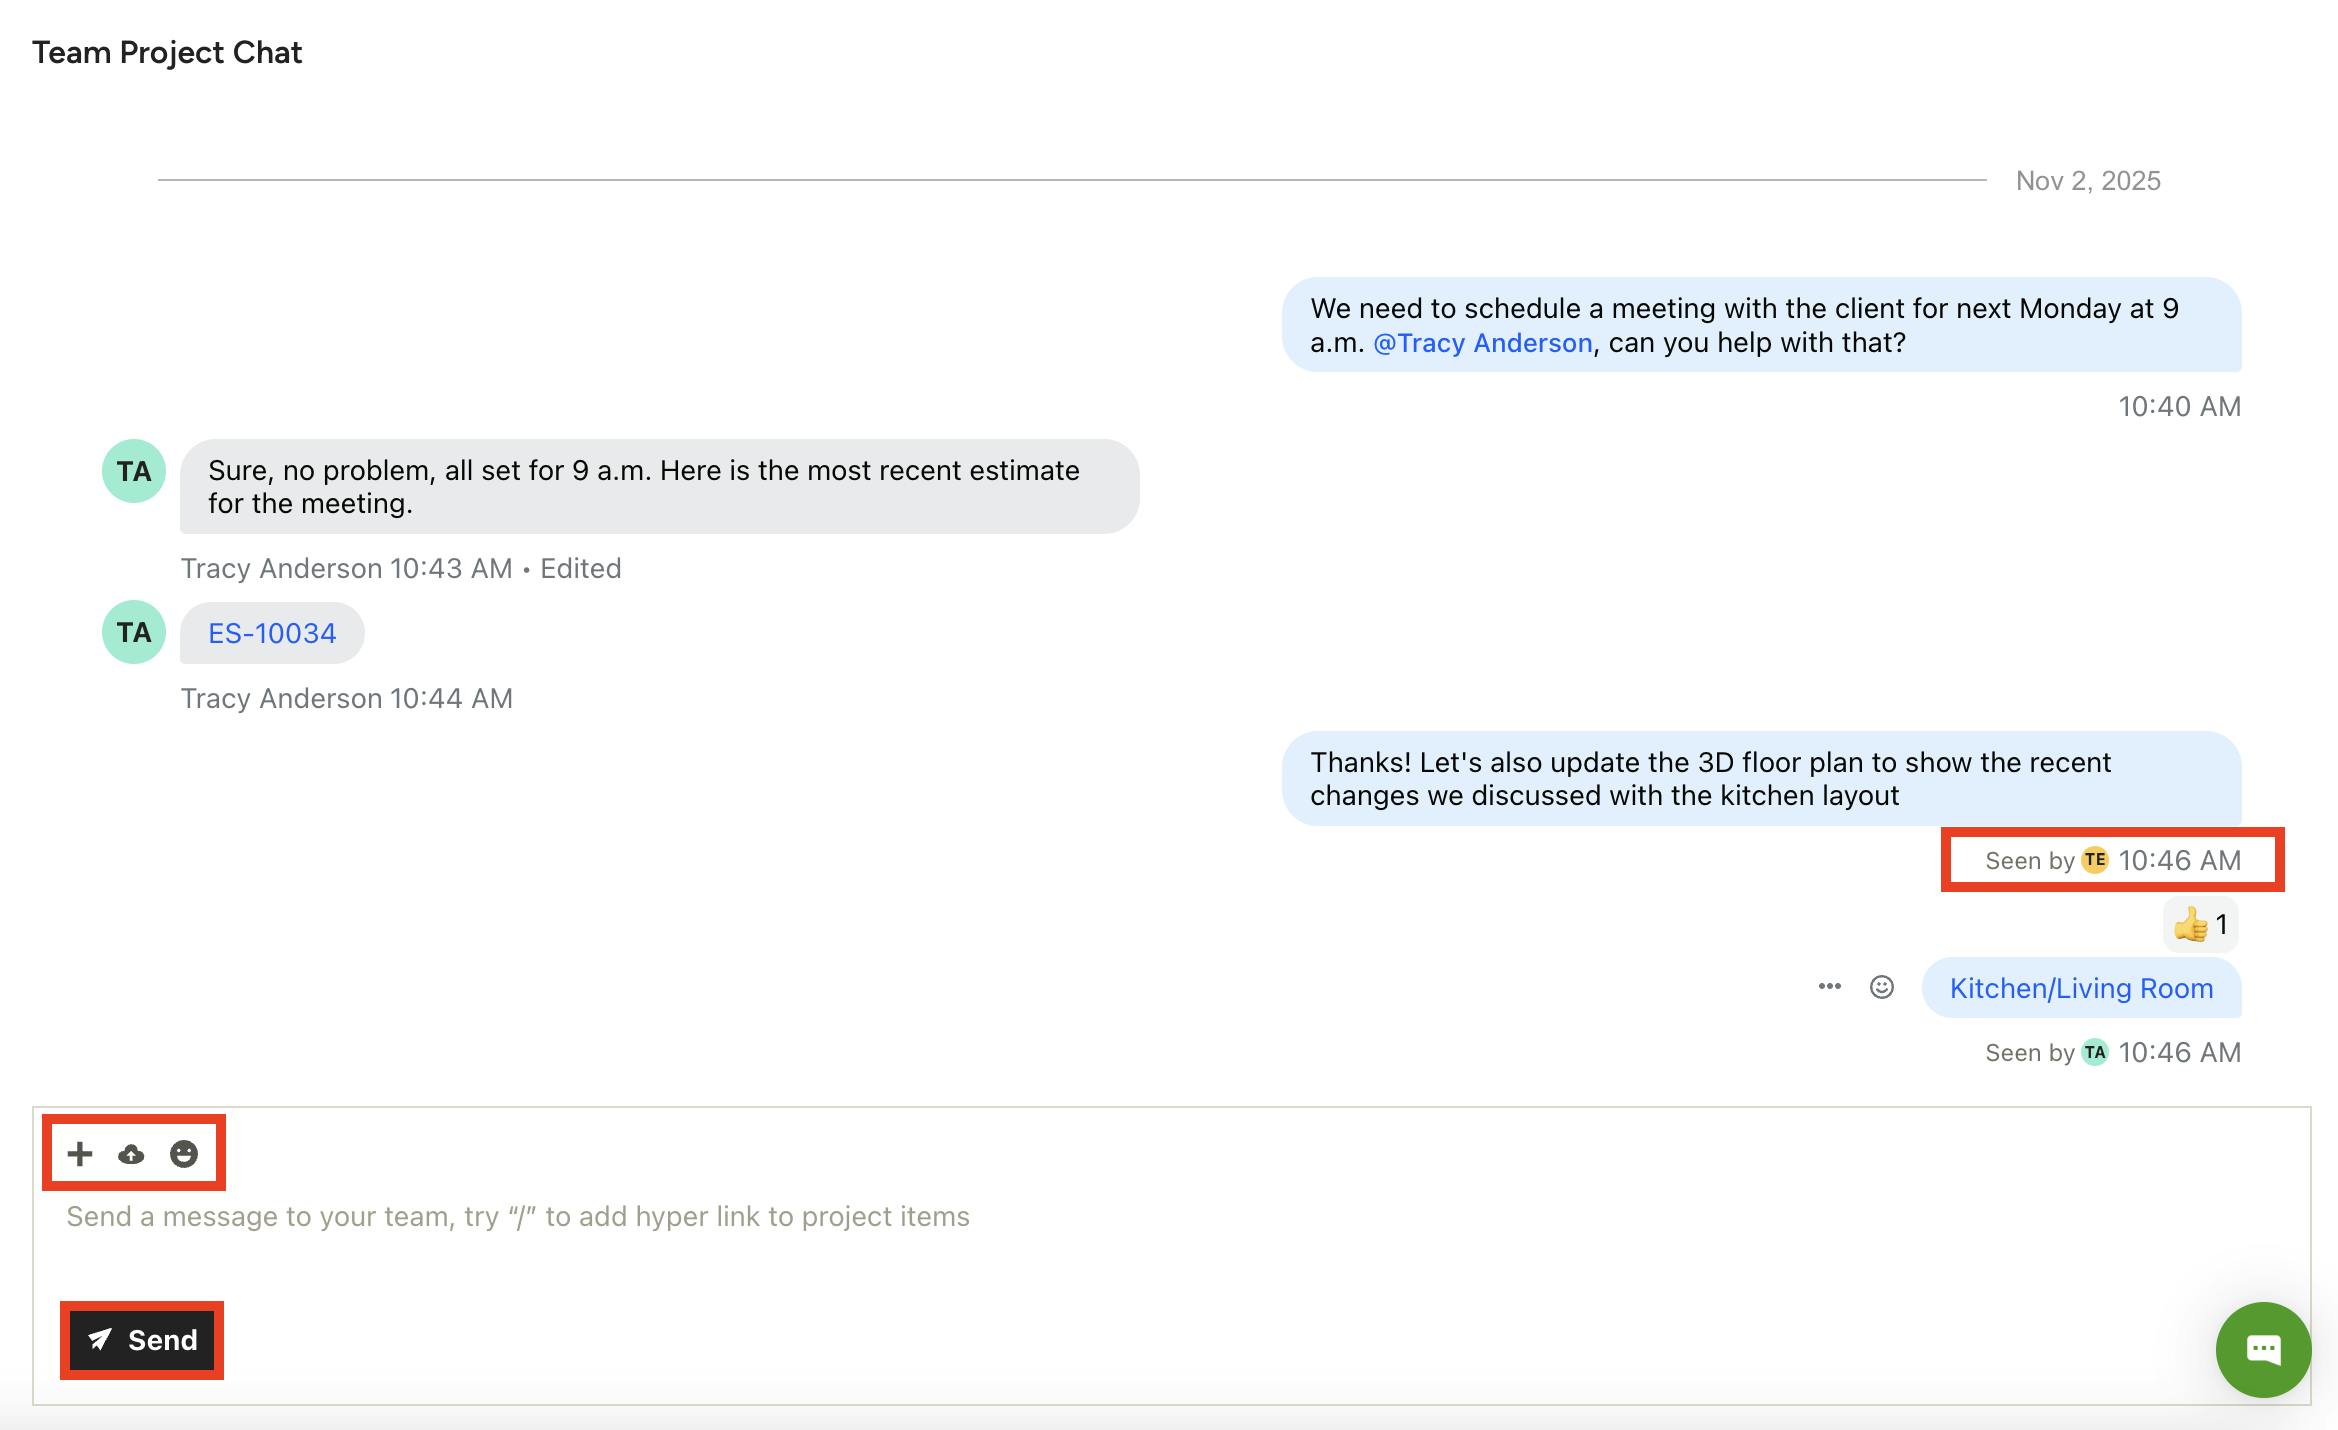Click the three-dots more options icon

tap(1829, 987)
